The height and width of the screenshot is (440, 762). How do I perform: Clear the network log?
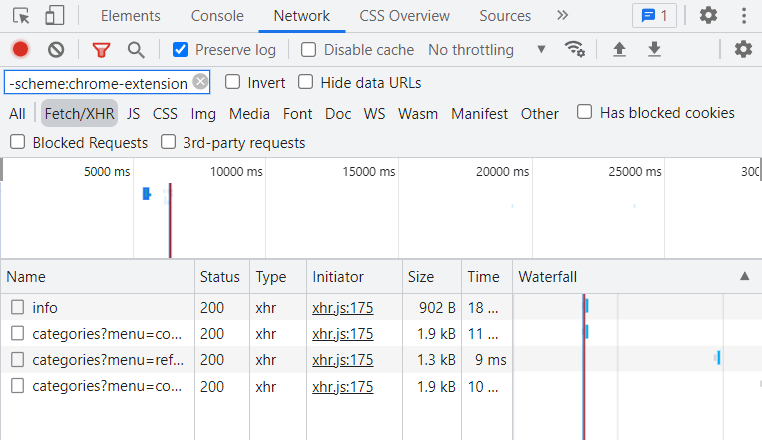(56, 50)
